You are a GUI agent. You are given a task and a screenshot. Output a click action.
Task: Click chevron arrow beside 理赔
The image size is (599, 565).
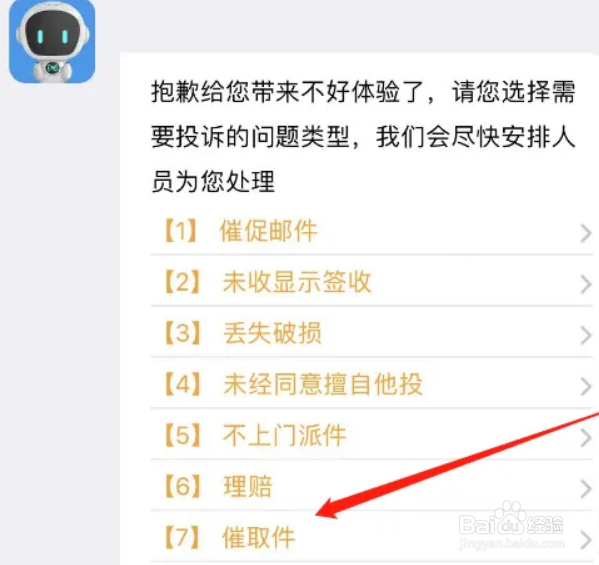pos(586,489)
